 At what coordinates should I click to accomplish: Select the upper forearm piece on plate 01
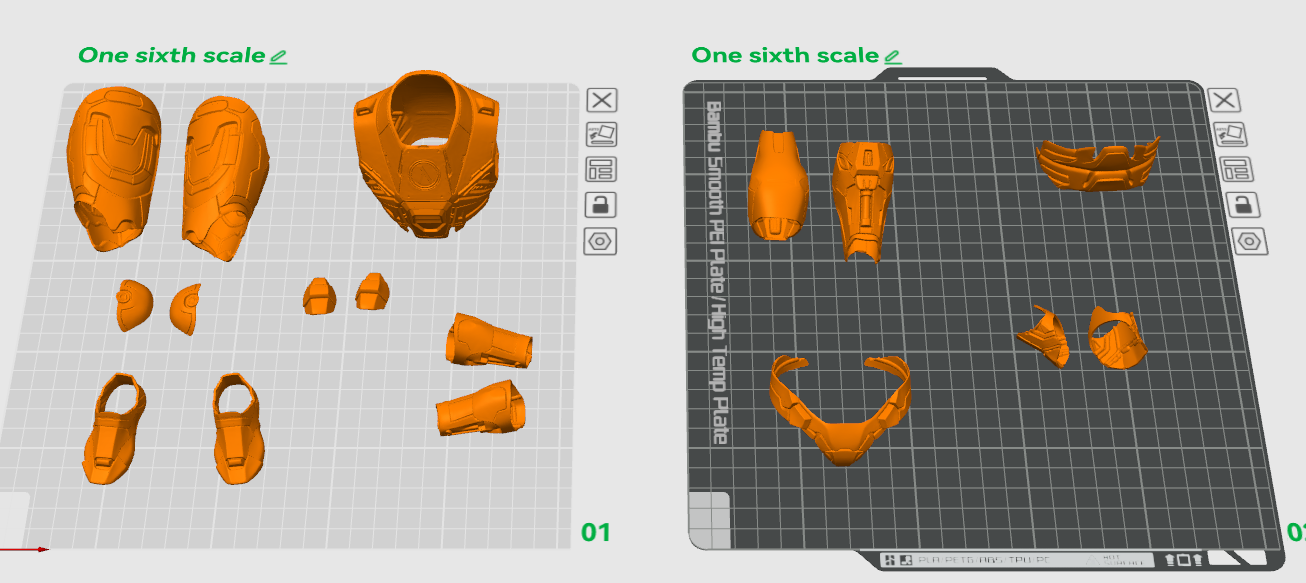[x=488, y=340]
